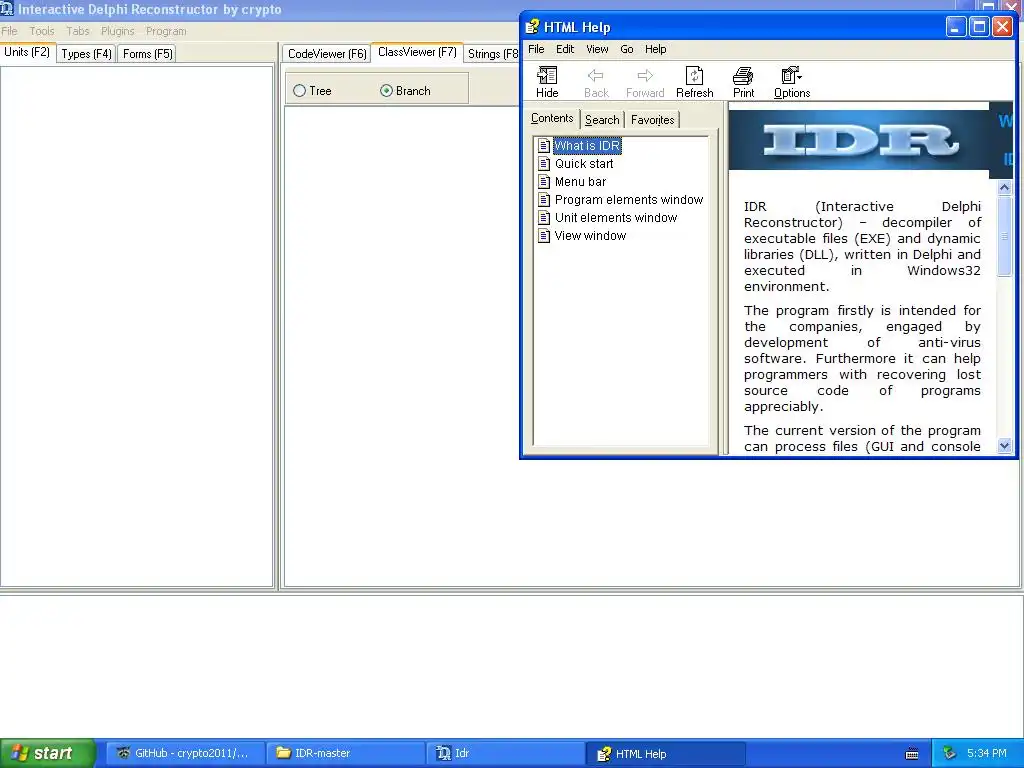Refresh the HTML Help page
Image resolution: width=1024 pixels, height=768 pixels.
694,82
